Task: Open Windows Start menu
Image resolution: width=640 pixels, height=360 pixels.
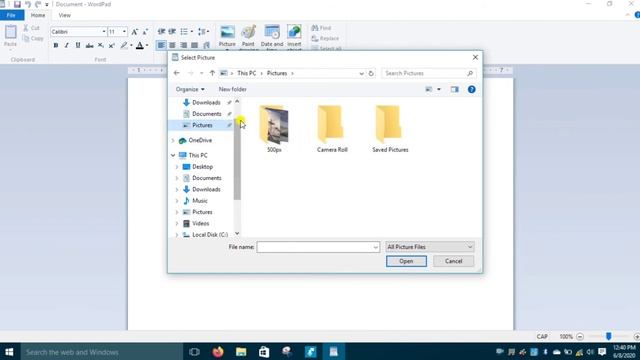Action: (x=9, y=352)
